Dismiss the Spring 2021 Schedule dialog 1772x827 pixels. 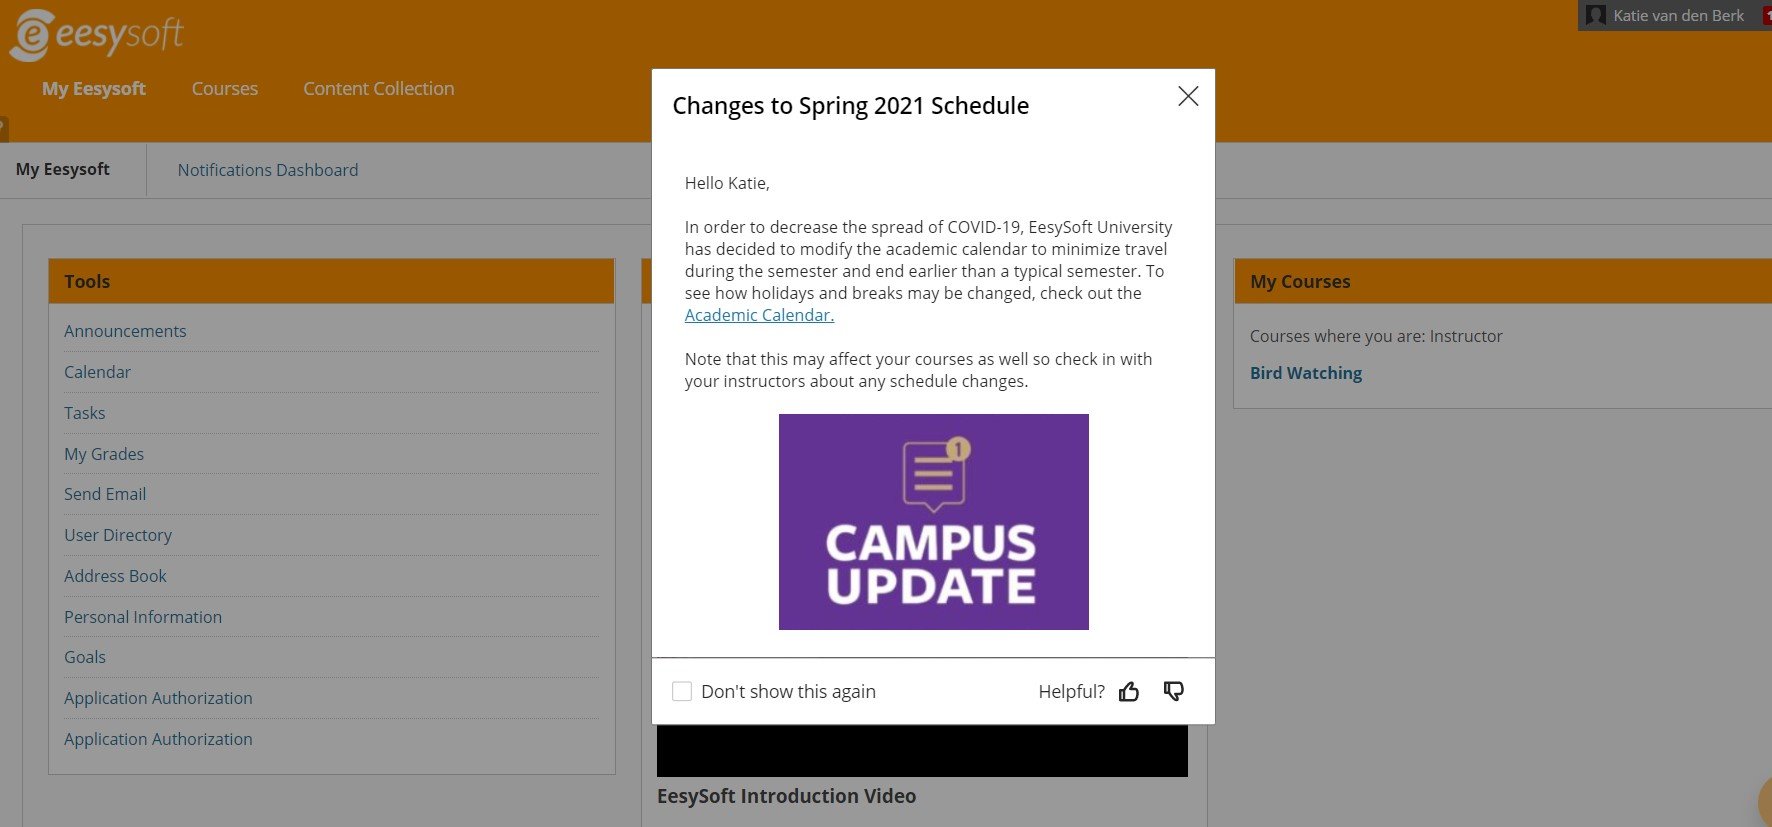1187,96
